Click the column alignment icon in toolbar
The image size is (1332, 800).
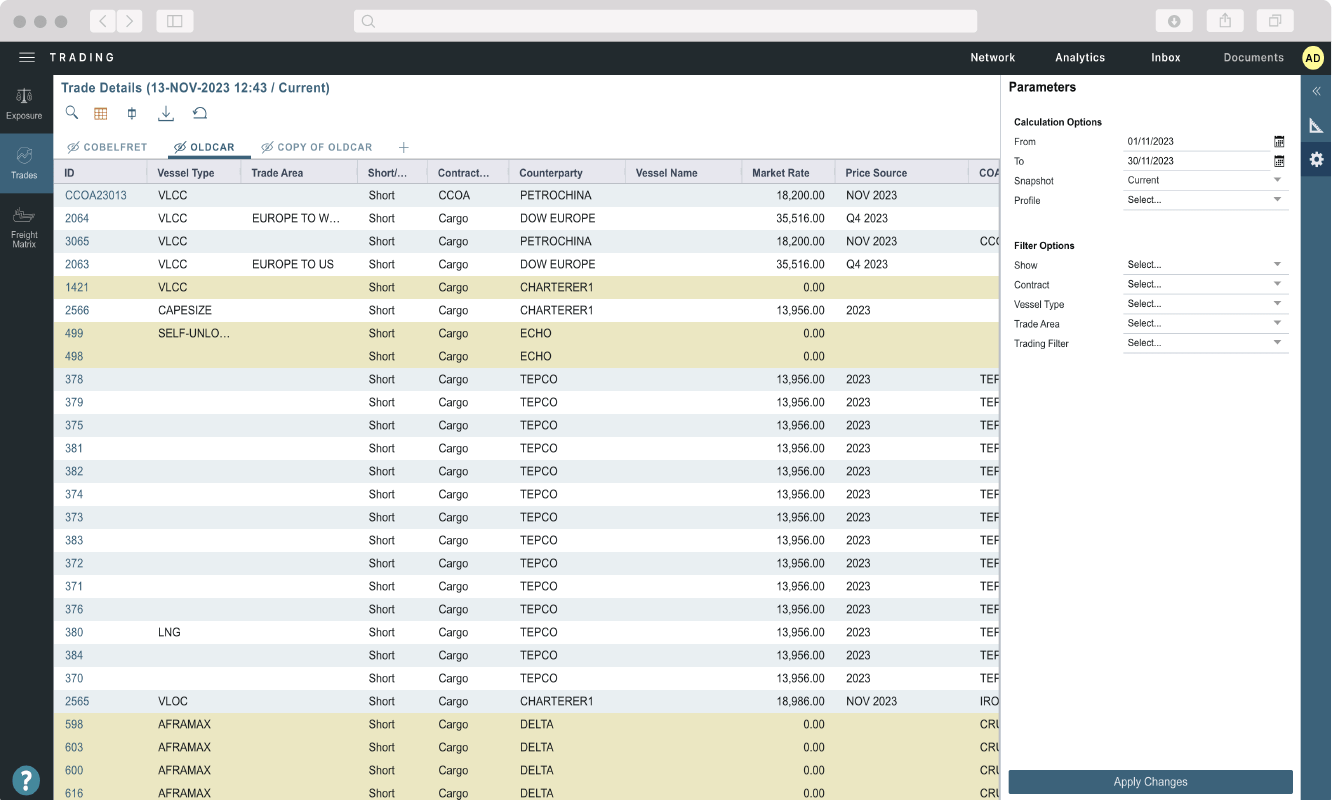pyautogui.click(x=132, y=114)
